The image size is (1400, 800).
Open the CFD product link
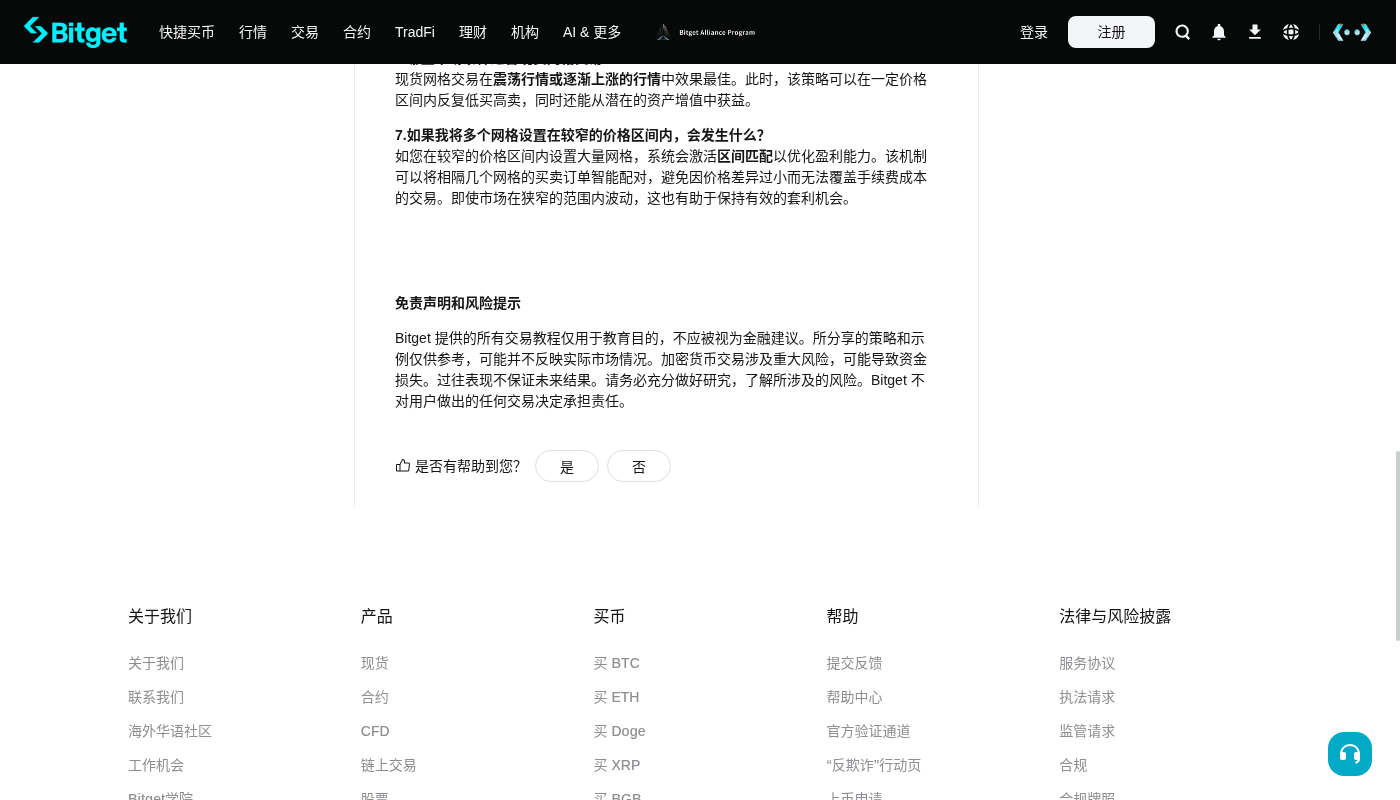[375, 731]
